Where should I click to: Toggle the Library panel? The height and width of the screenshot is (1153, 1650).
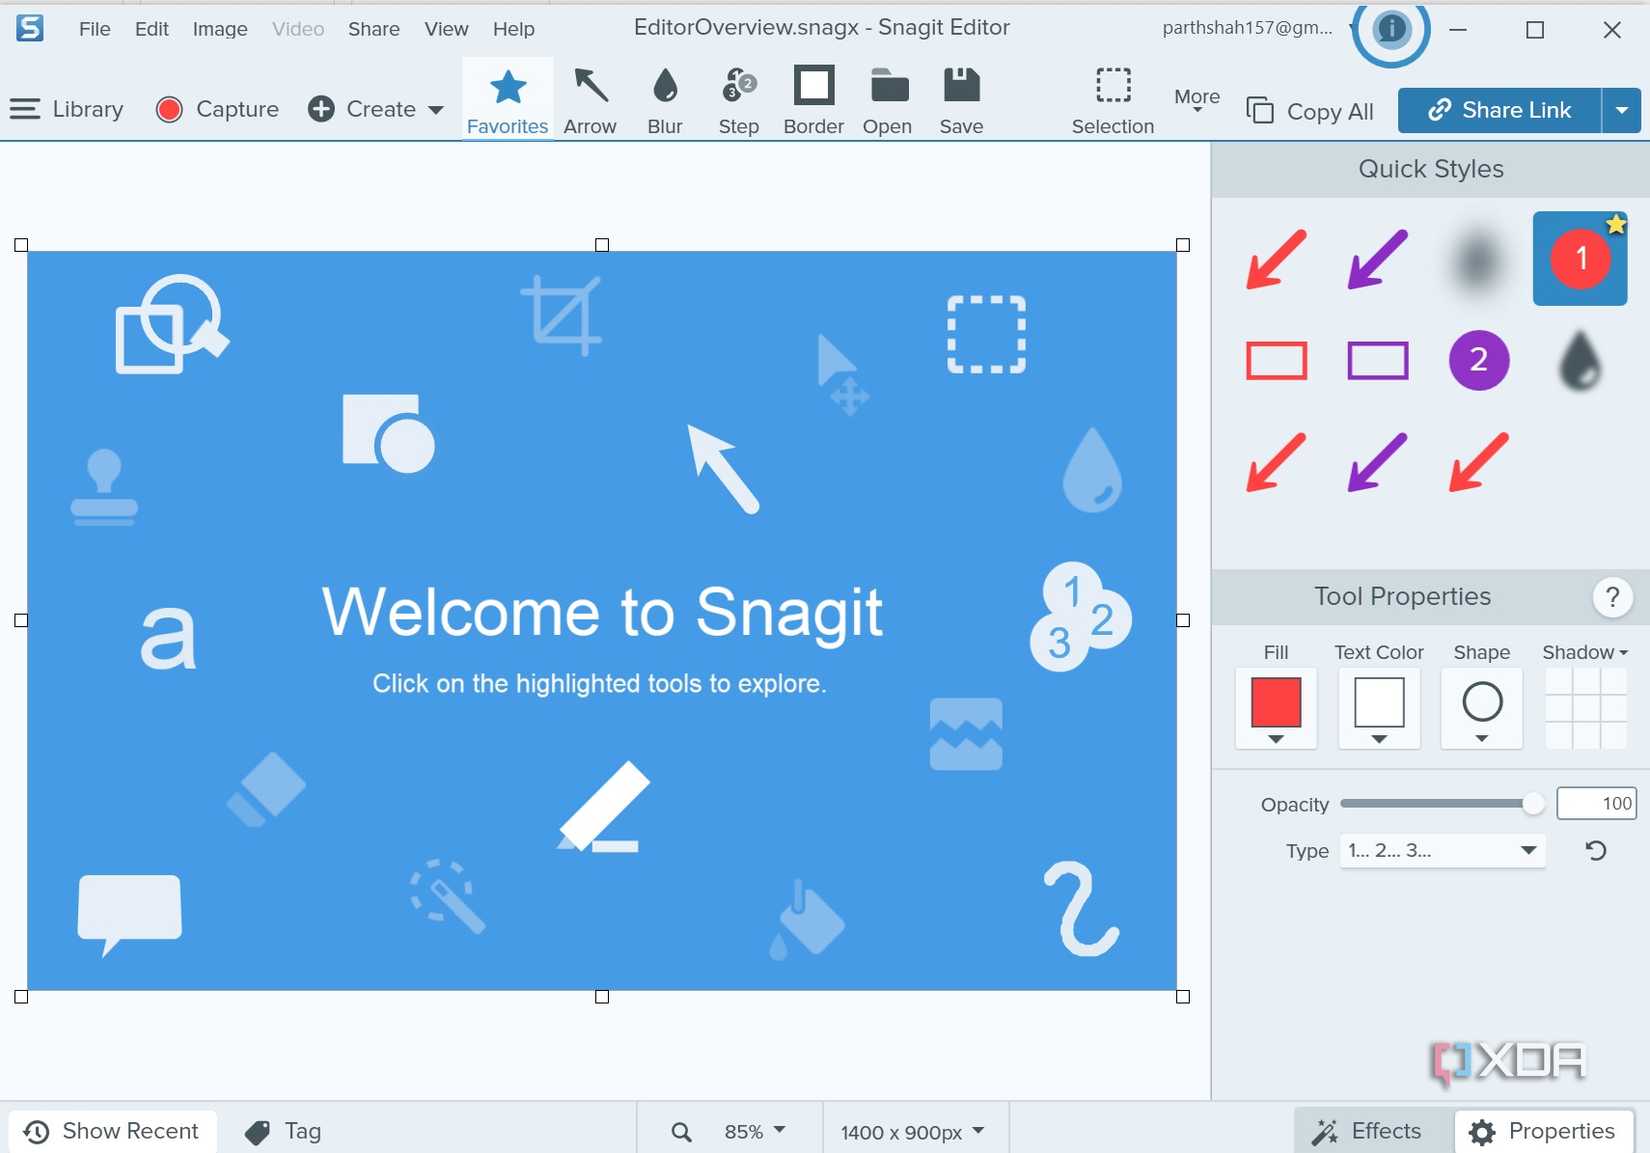click(x=67, y=109)
